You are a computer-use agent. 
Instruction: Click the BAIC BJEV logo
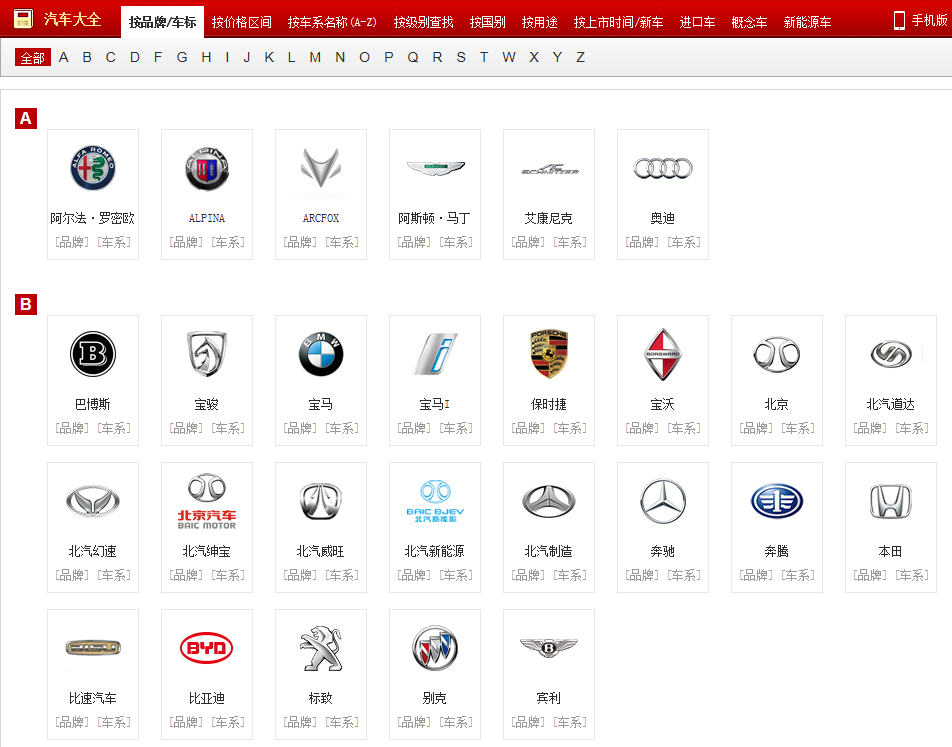click(x=435, y=502)
